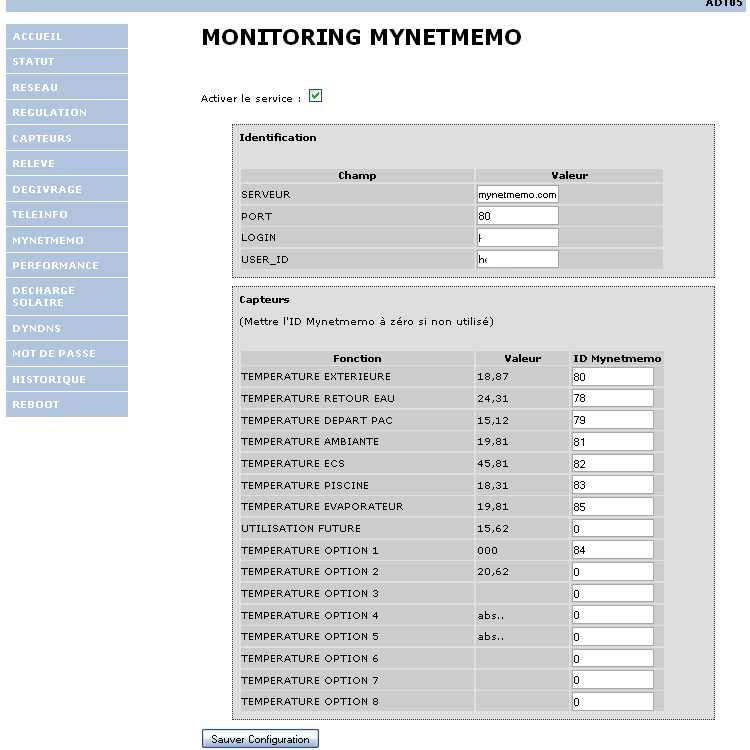Edit ID for TEMPERATURE OPTION 4
This screenshot has width=750, height=750.
613,615
